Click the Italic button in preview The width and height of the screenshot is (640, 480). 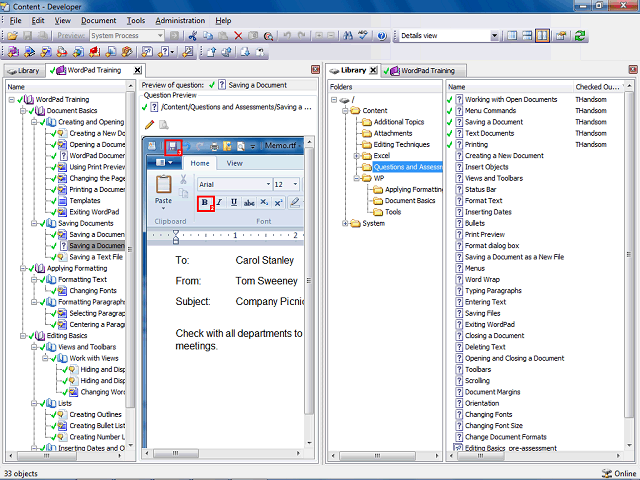[219, 202]
